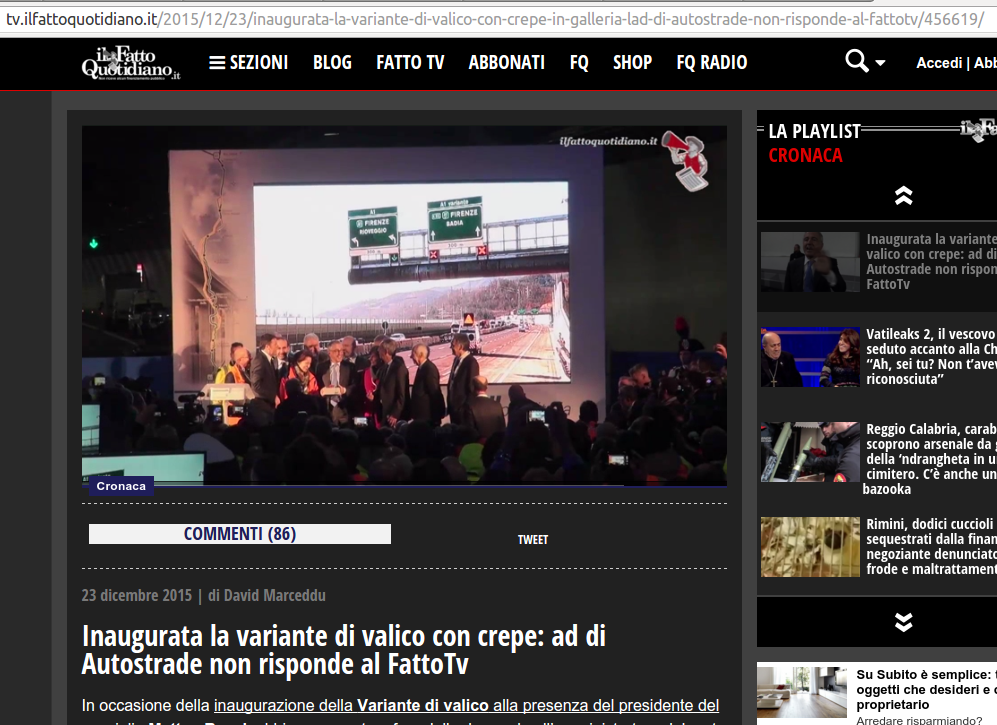Click the Reggio Calabria carabinieri playlist title
997x725 pixels.
click(931, 459)
